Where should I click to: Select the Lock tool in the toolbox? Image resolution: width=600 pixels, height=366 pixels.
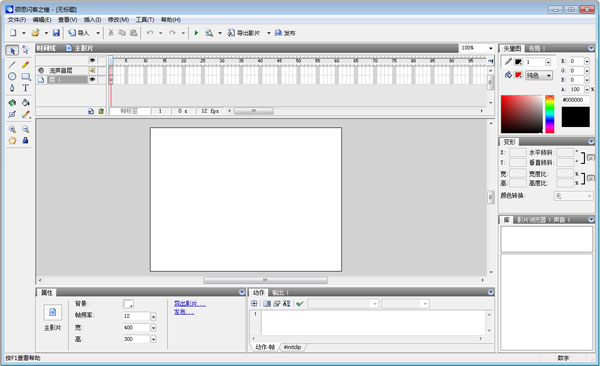click(x=25, y=140)
